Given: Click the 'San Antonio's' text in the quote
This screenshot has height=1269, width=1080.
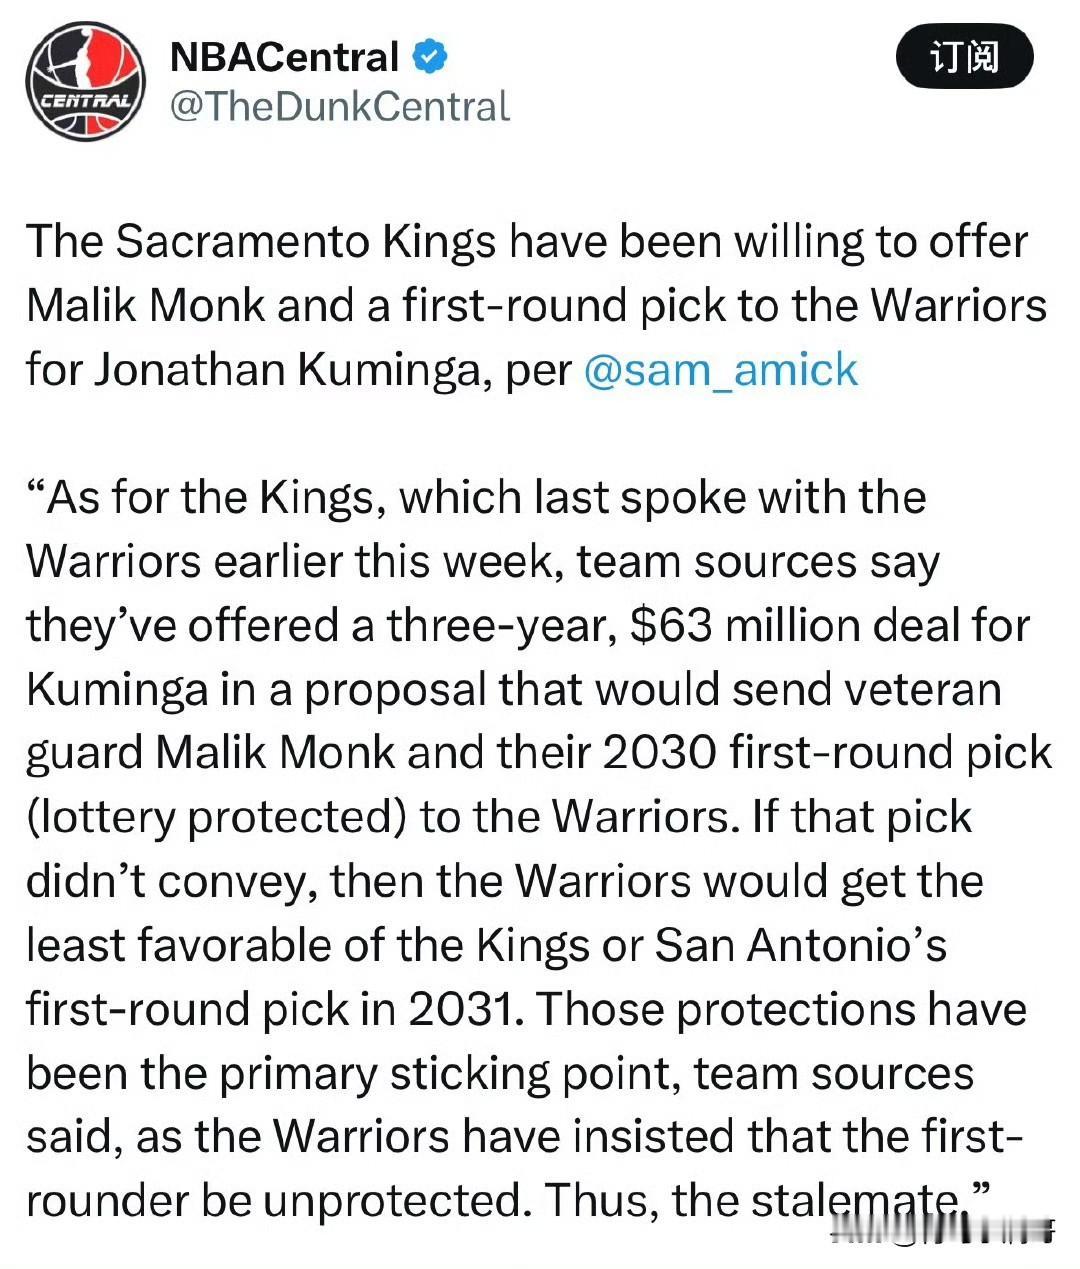Looking at the screenshot, I should [801, 945].
